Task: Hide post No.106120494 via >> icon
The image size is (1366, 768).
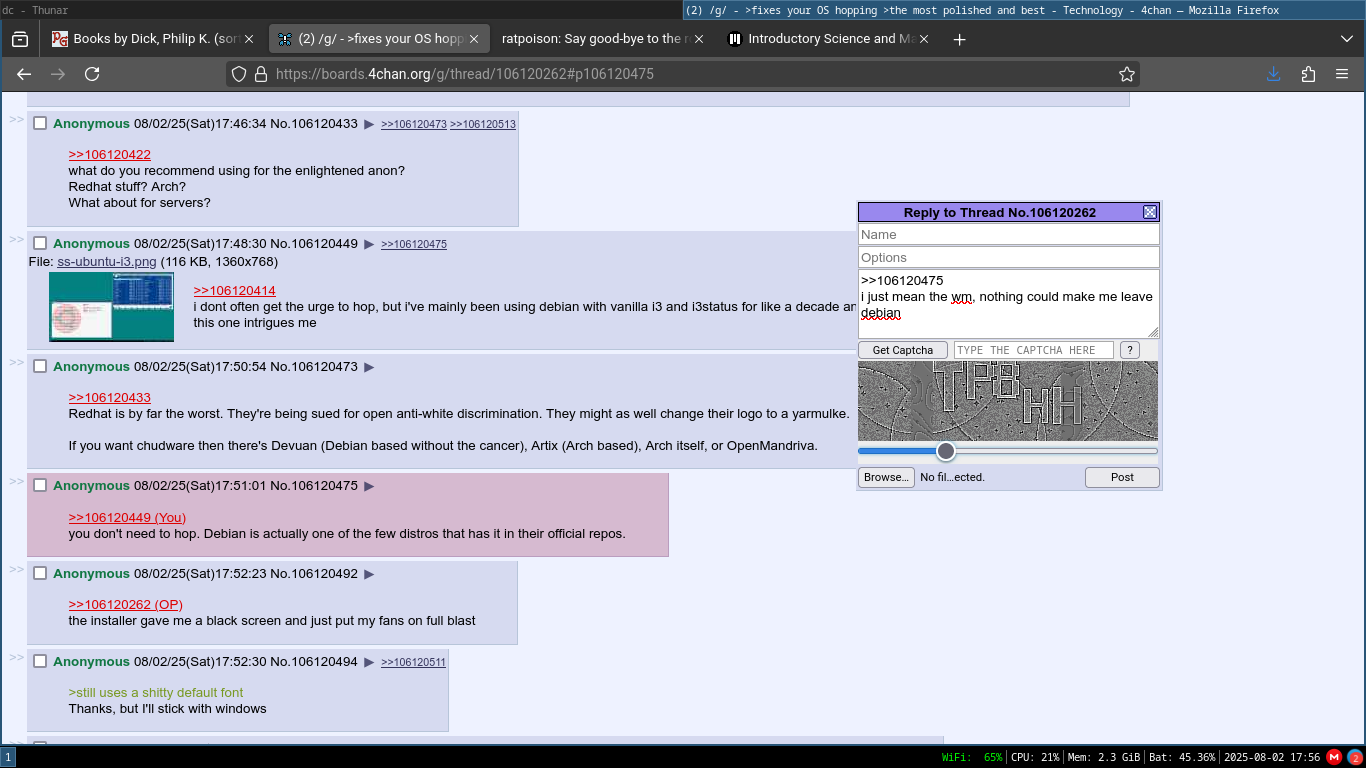Action: tap(16, 657)
